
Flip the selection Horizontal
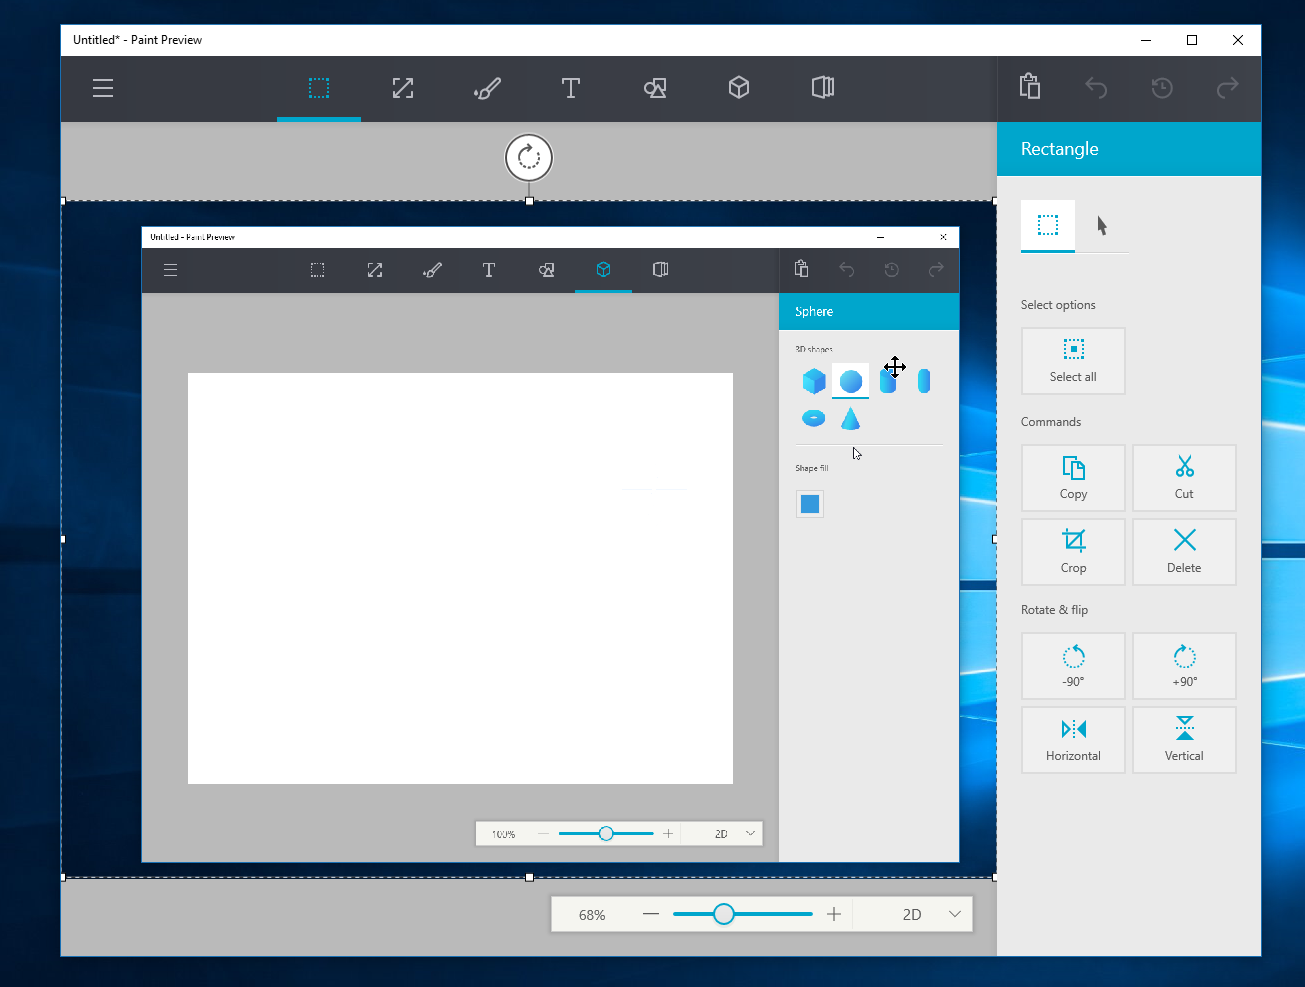[x=1073, y=739]
